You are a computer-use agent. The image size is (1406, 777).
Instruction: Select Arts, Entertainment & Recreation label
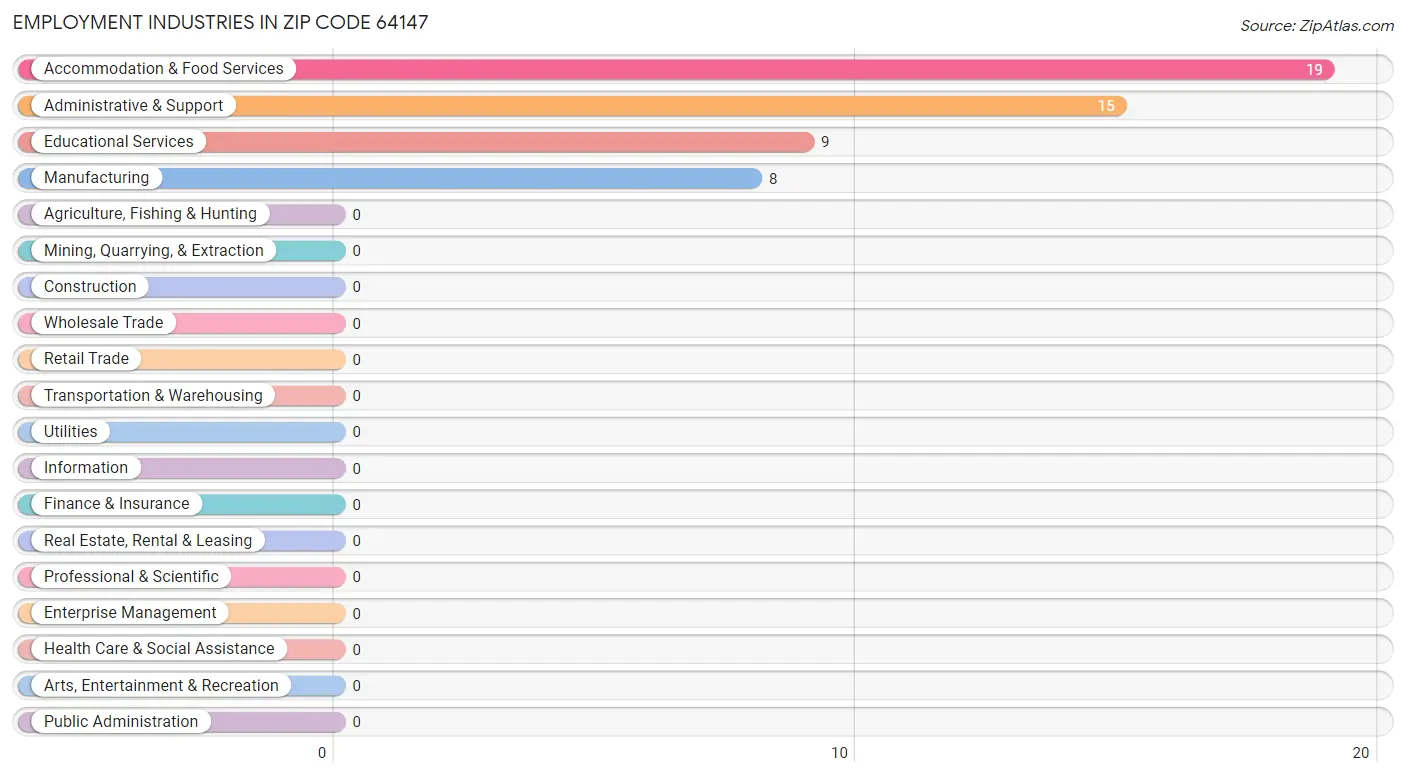click(161, 685)
